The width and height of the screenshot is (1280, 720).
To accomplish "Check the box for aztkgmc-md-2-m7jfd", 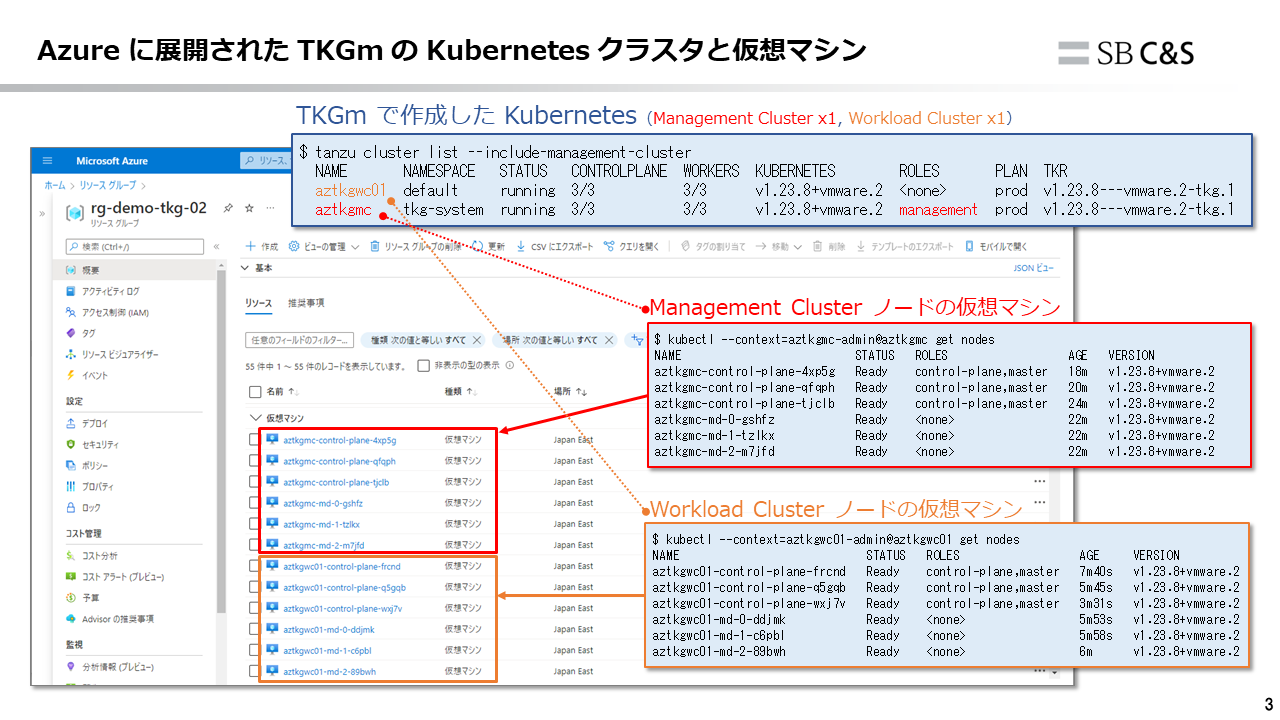I will [x=255, y=545].
